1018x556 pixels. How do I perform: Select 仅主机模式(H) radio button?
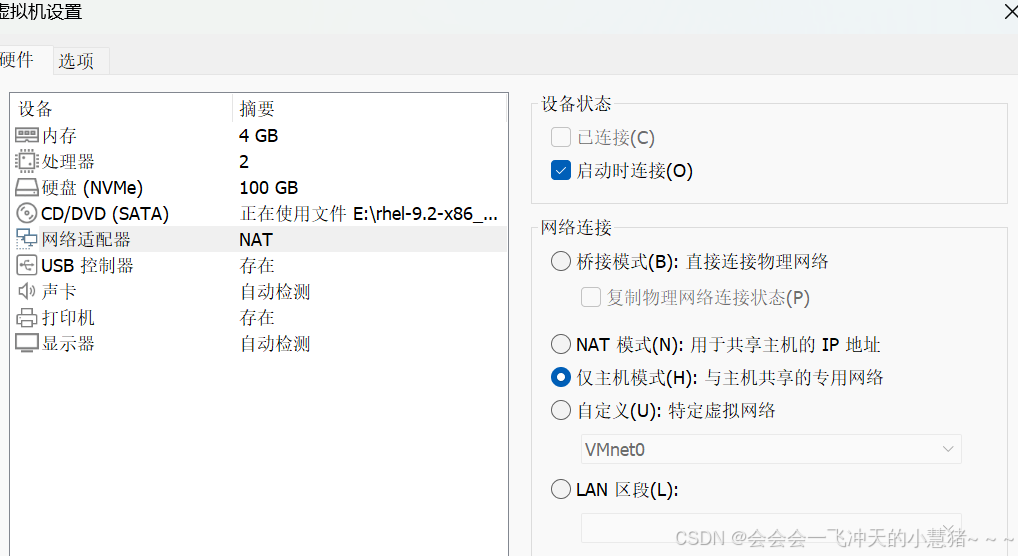tap(560, 377)
